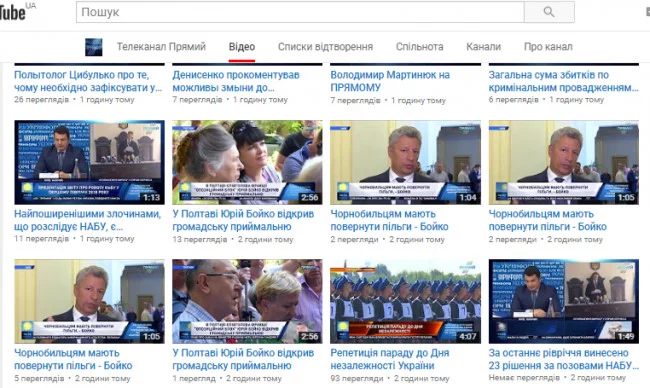Screen dimensions: 650x388
Task: Play the НАБУ thumbnail with 1:13 duration
Action: coord(90,162)
